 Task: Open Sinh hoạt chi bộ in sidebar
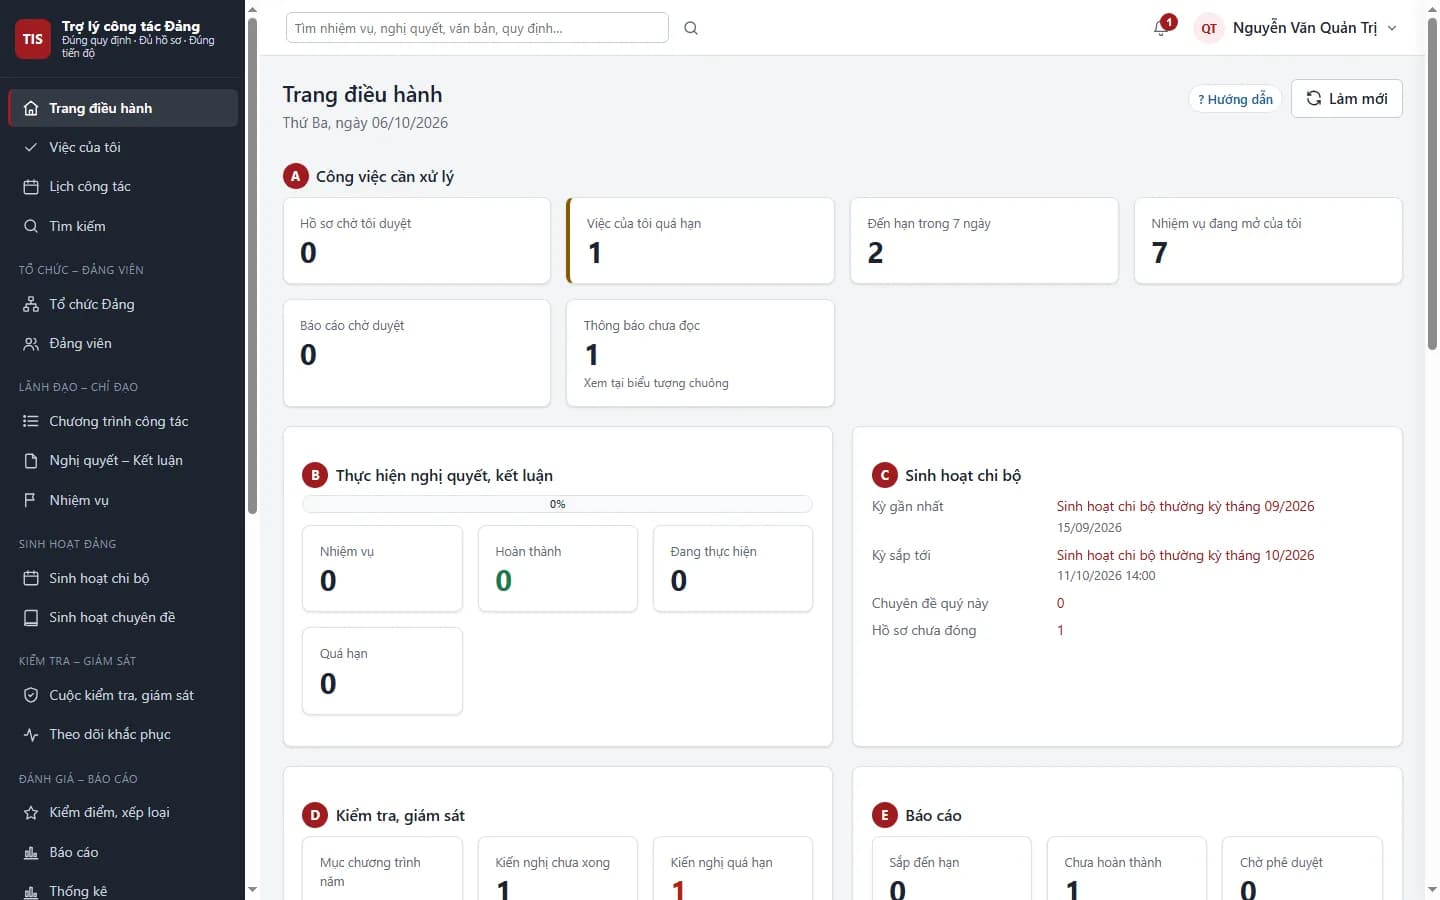123,578
